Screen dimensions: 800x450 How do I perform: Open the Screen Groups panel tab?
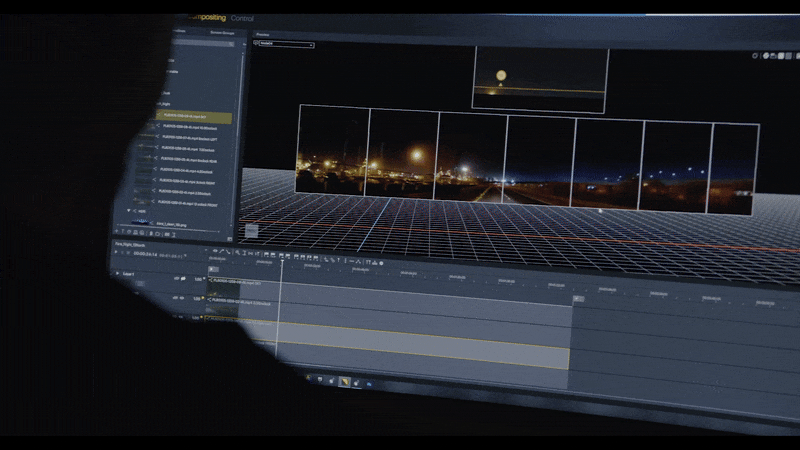(222, 33)
